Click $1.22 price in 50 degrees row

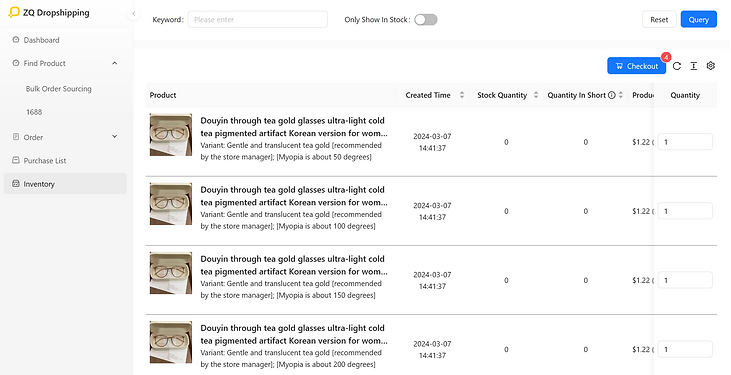point(641,142)
